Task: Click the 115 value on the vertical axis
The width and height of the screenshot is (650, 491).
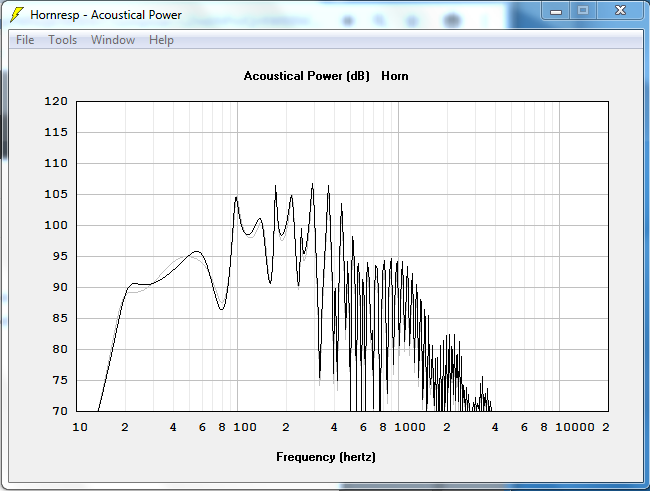Action: click(56, 132)
